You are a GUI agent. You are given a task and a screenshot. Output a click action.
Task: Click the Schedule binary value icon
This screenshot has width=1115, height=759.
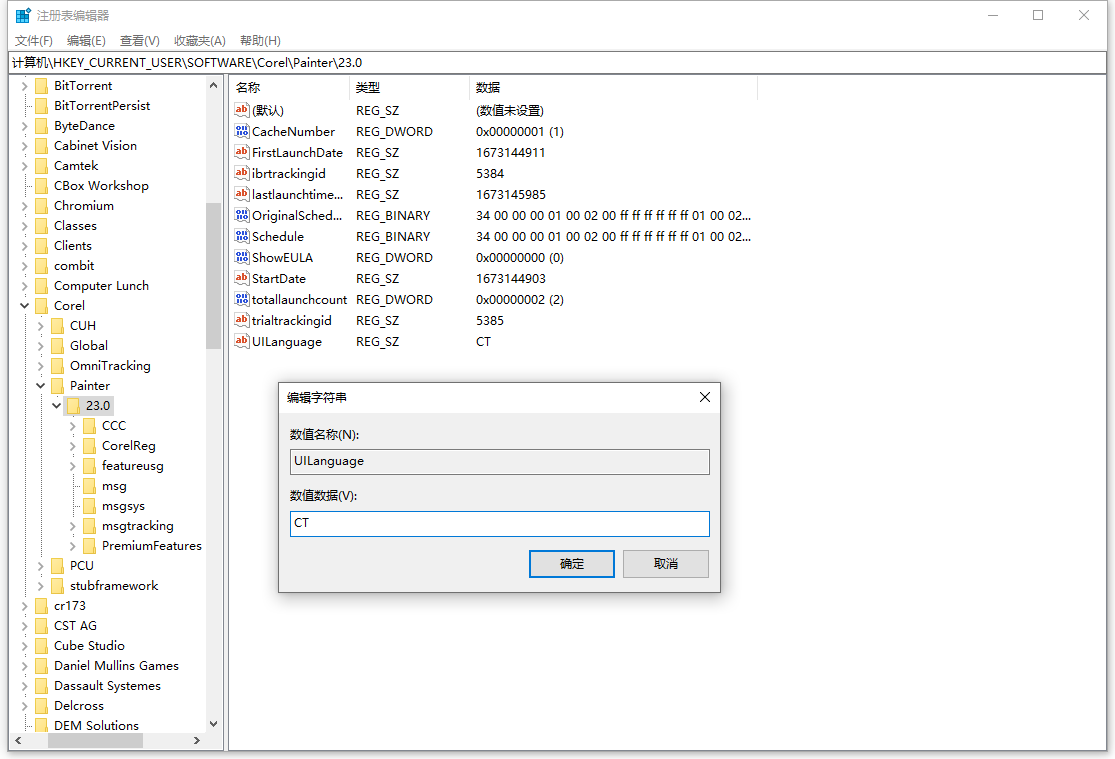coord(242,236)
